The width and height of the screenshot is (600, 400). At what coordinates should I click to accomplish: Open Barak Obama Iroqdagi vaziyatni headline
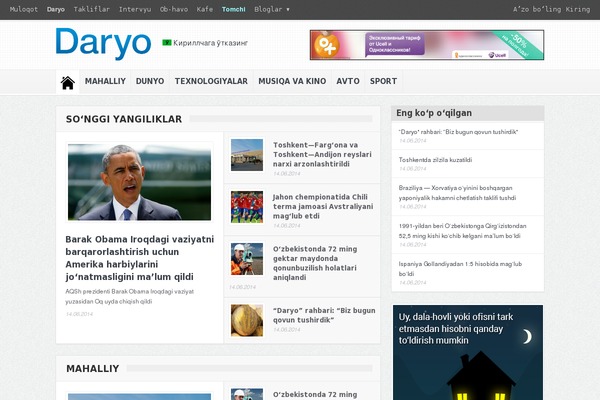coord(139,260)
